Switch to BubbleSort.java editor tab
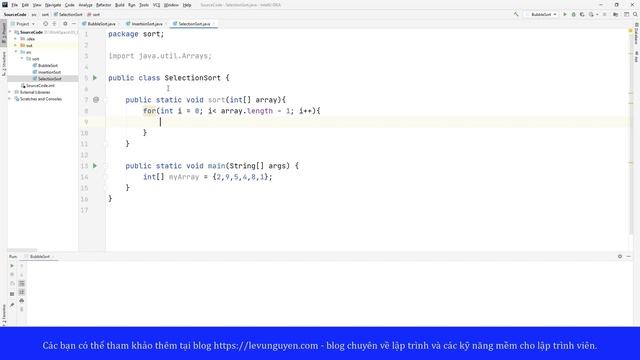This screenshot has height=360, width=640. [101, 24]
